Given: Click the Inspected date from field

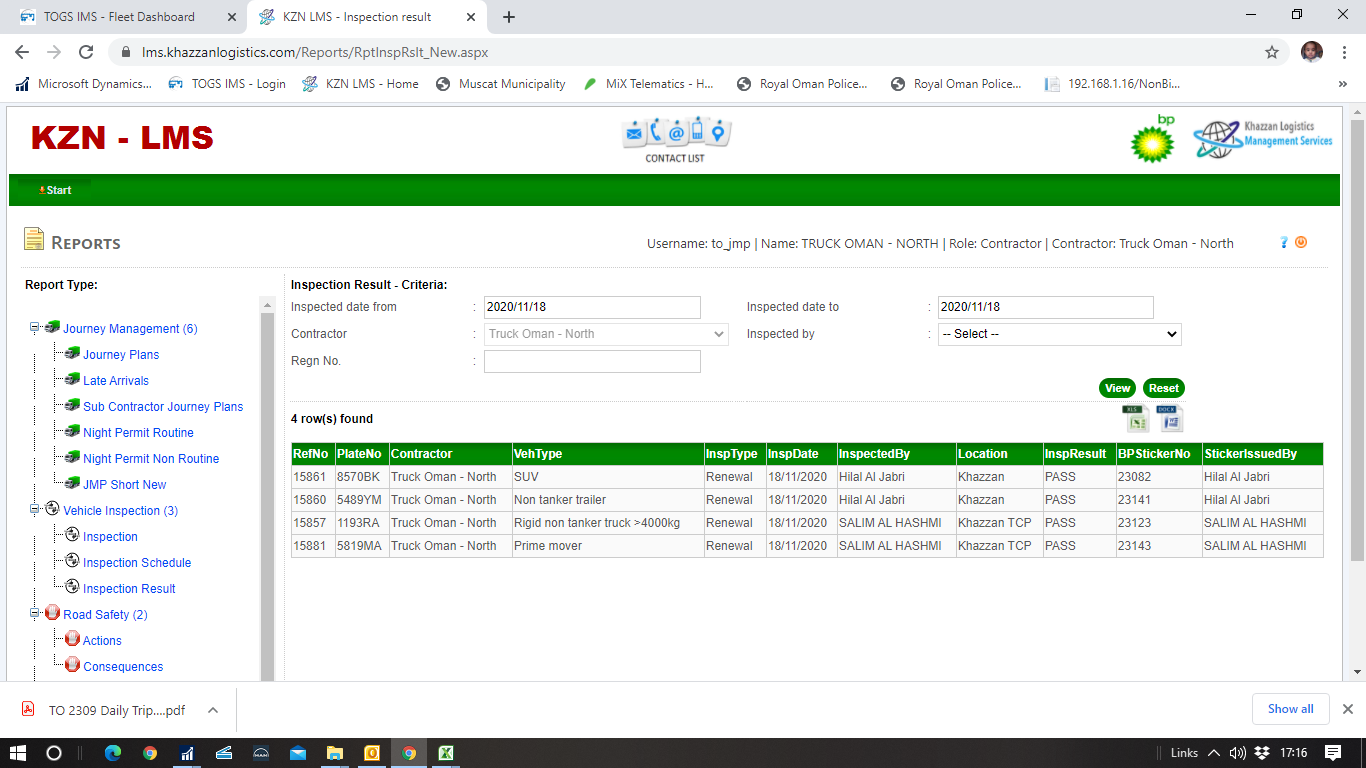Looking at the screenshot, I should [592, 307].
